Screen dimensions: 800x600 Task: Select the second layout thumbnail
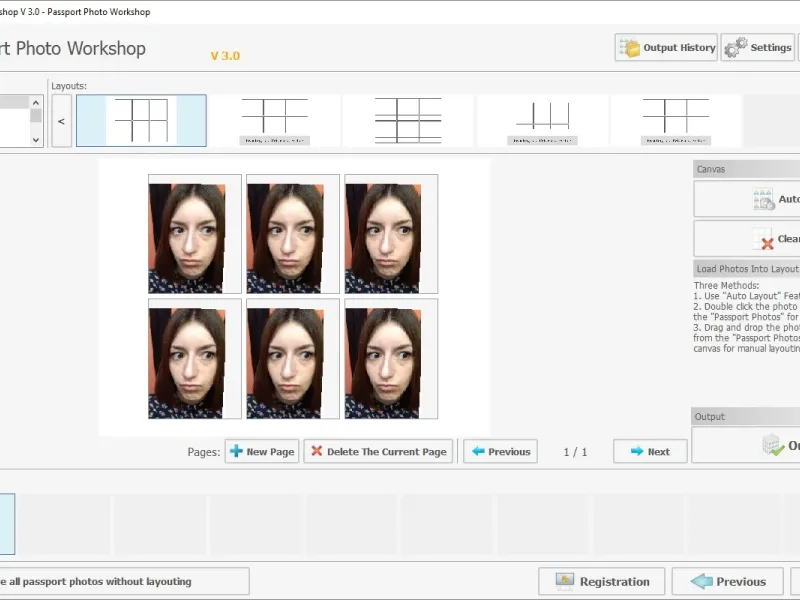click(x=274, y=121)
